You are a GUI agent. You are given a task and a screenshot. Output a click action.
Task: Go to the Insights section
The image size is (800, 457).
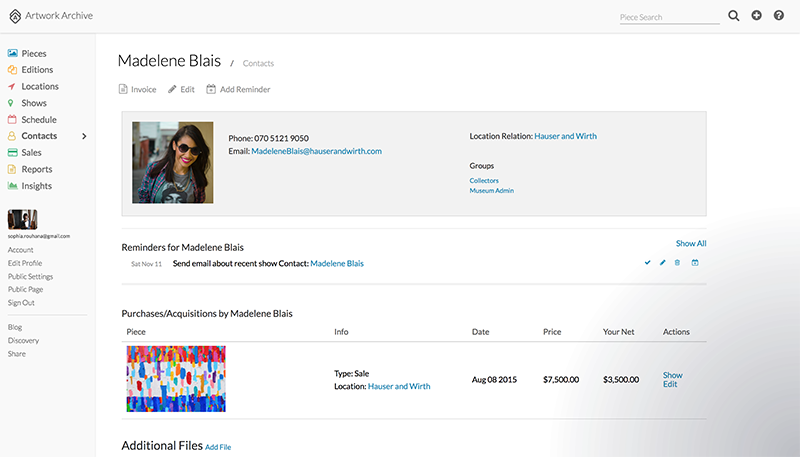pyautogui.click(x=37, y=186)
